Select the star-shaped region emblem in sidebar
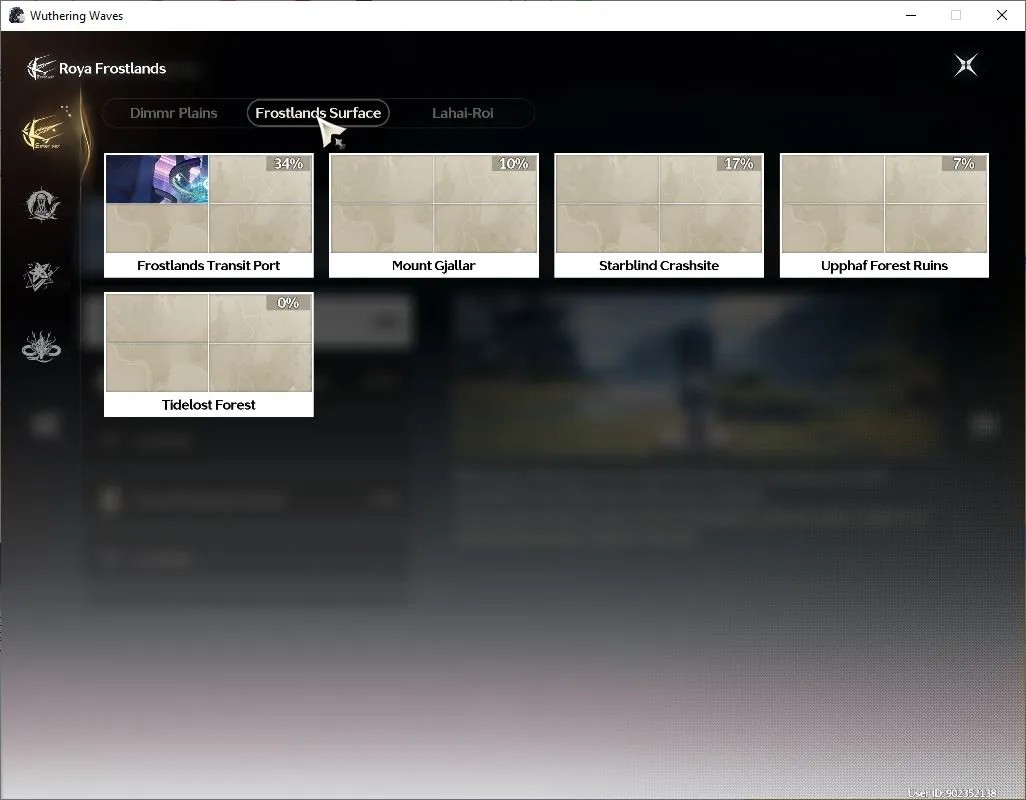The height and width of the screenshot is (800, 1026). (41, 276)
